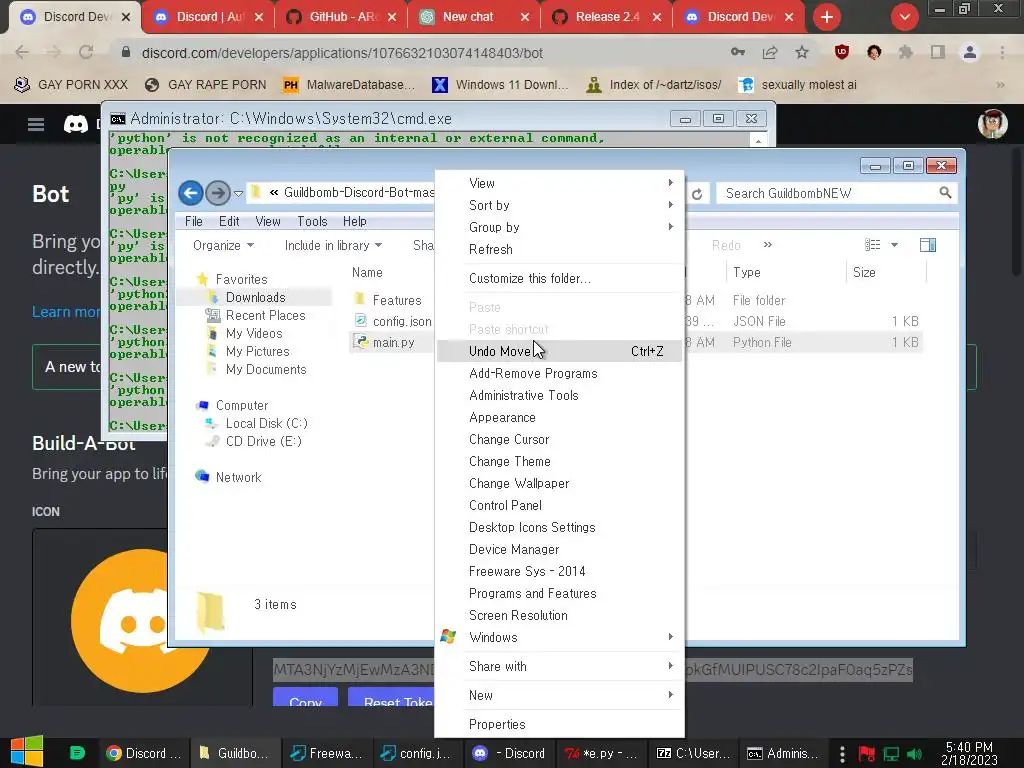1024x768 pixels.
Task: Select Undo Move in context menu
Action: click(560, 351)
